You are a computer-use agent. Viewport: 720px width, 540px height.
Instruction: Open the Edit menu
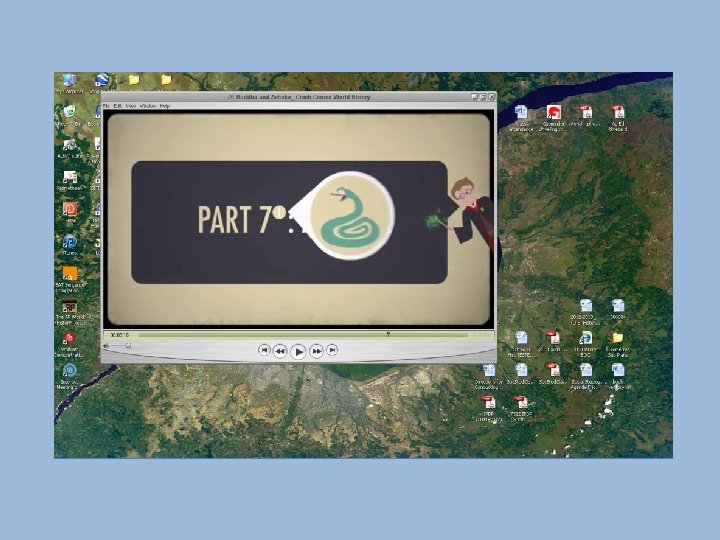(118, 106)
